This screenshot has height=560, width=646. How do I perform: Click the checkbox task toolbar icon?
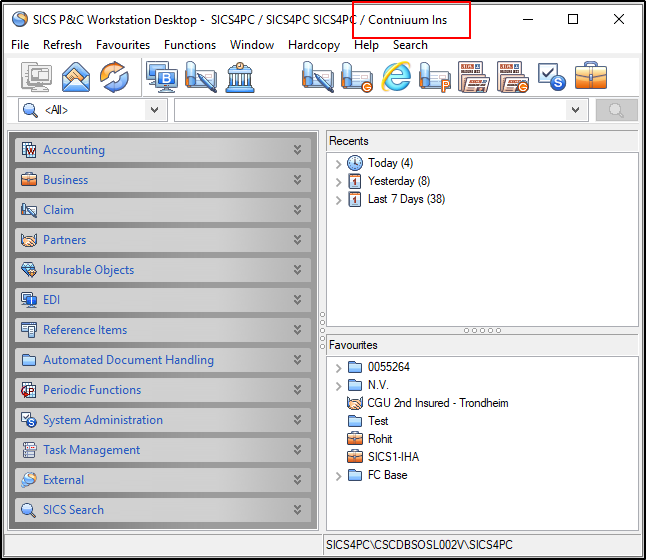(x=552, y=77)
